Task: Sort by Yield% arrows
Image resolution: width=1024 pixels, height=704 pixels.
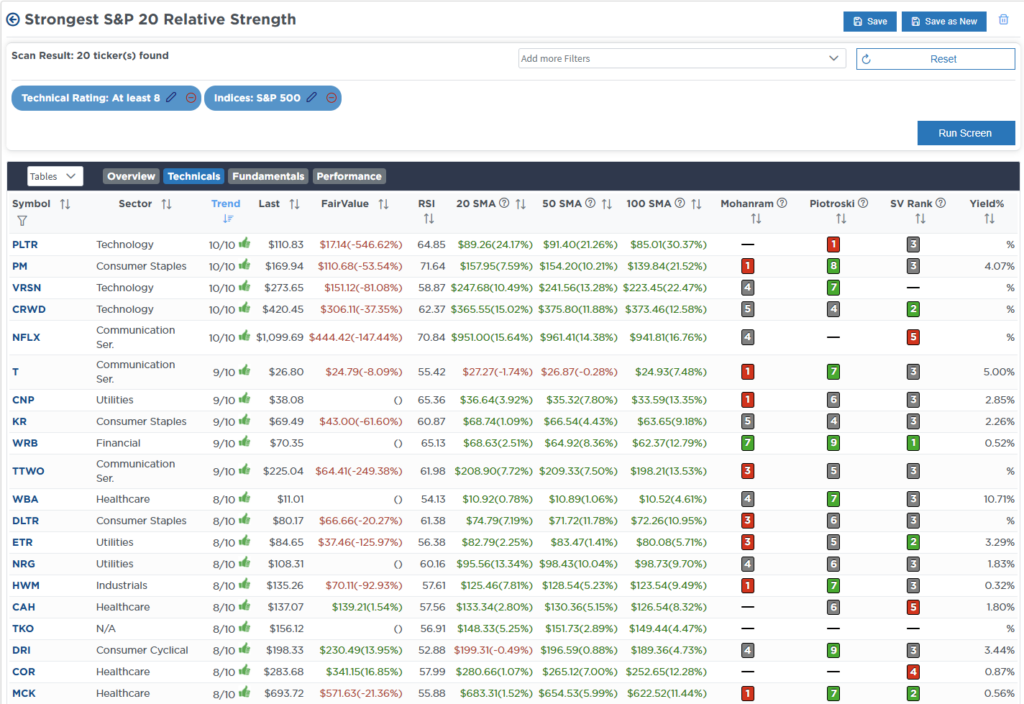Action: tap(989, 219)
